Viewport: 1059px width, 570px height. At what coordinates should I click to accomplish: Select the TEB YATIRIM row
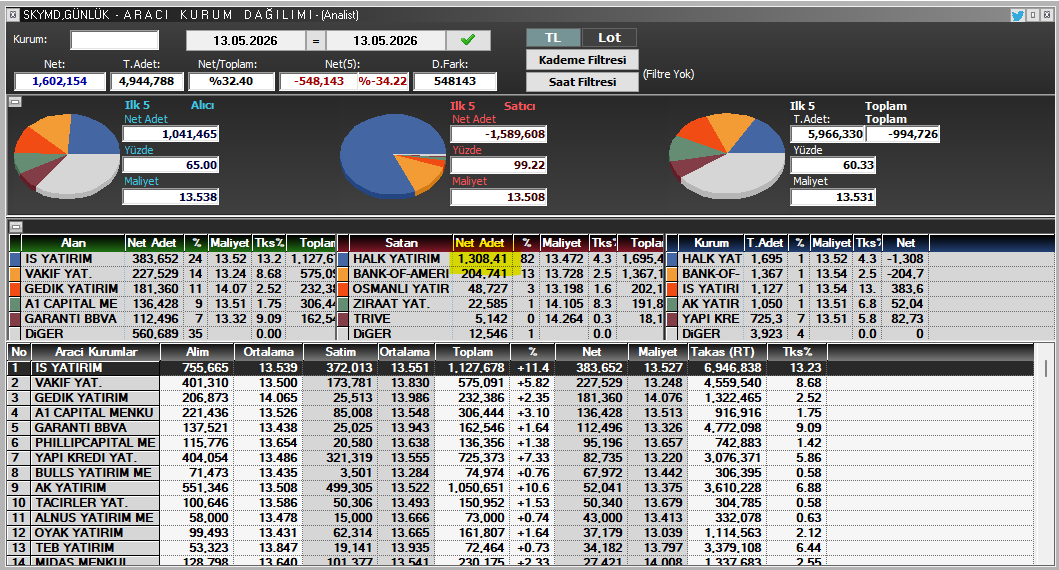tap(520, 547)
